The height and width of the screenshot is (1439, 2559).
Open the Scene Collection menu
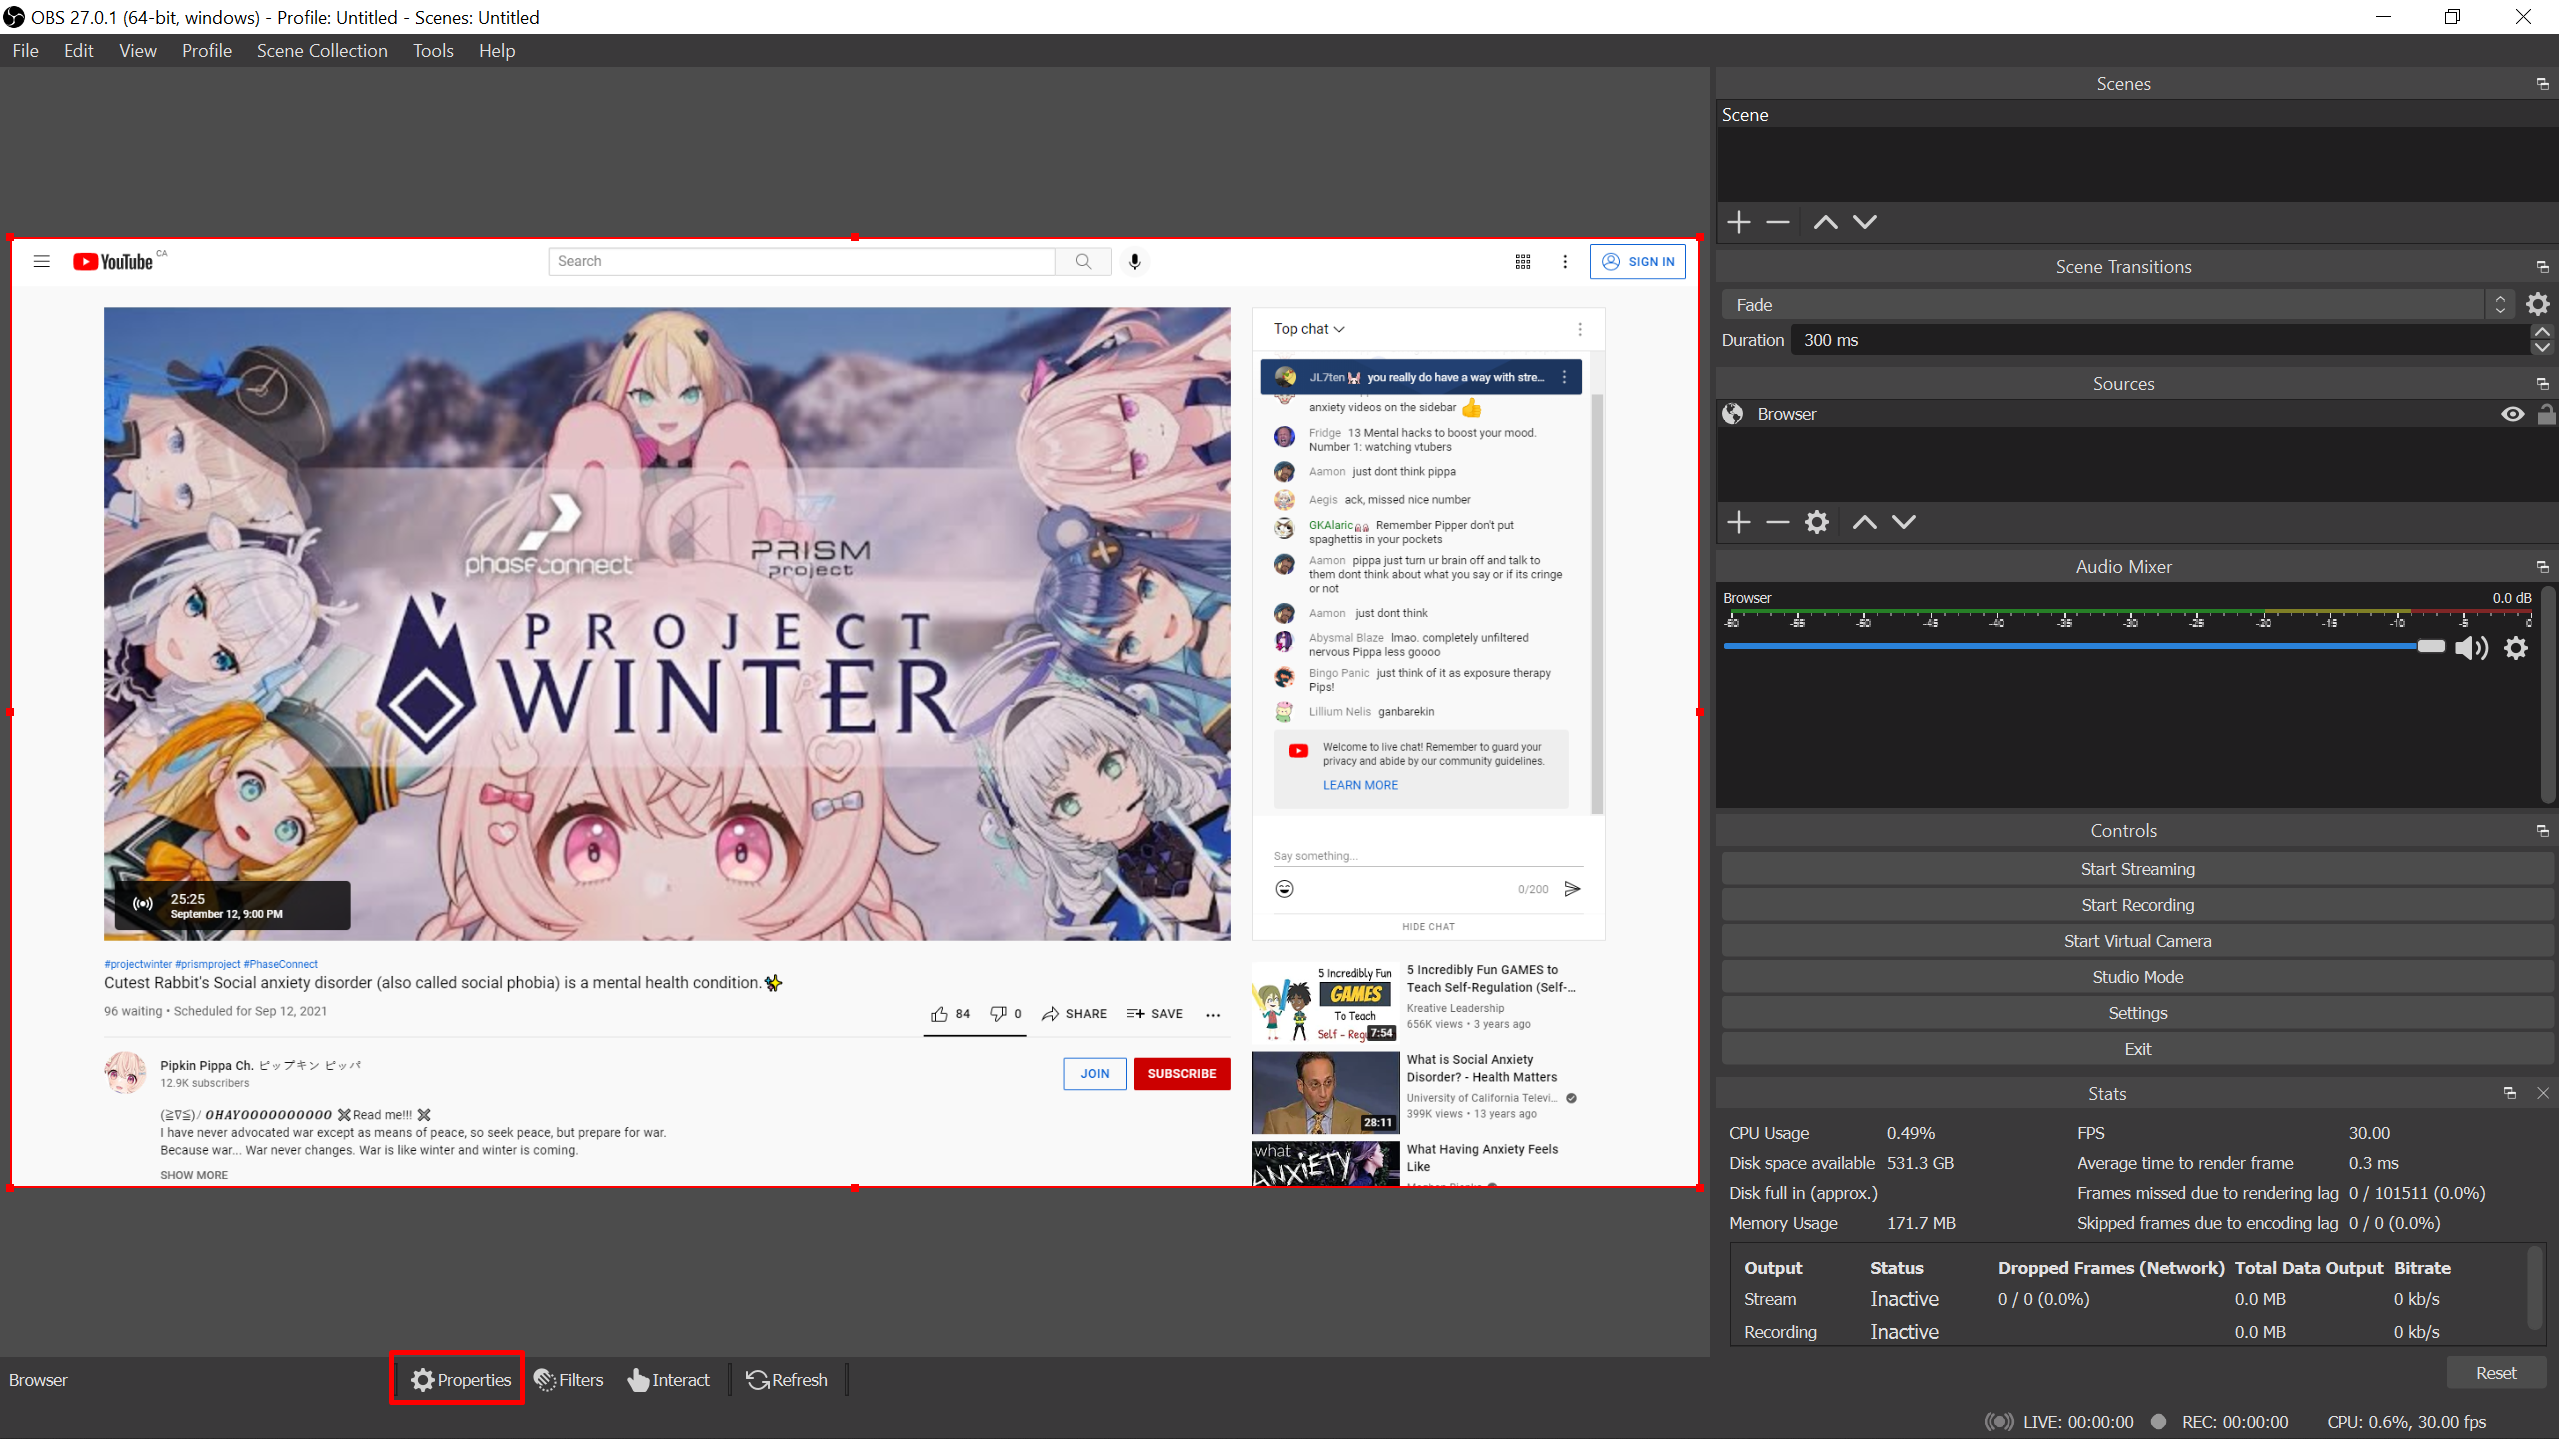pyautogui.click(x=322, y=51)
